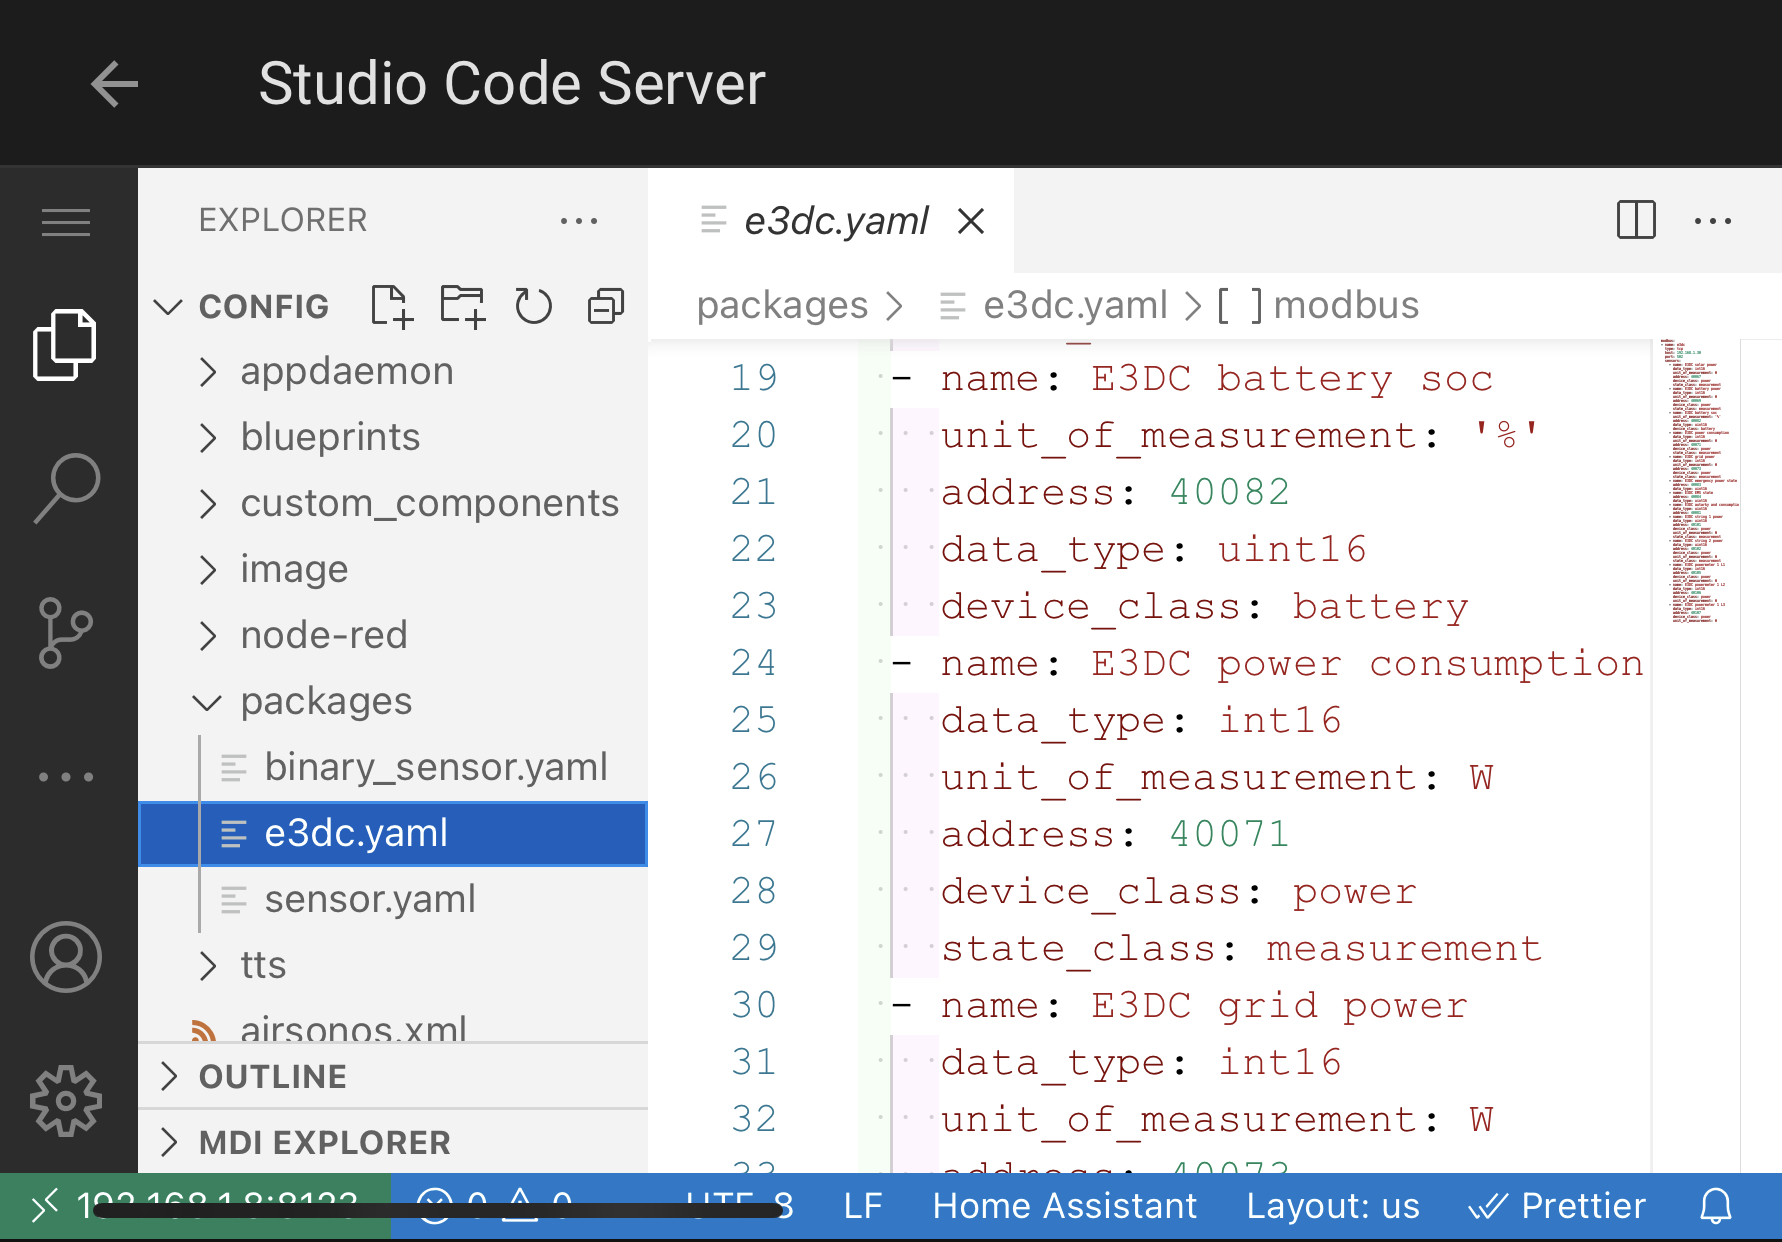
Task: Open Manage settings gear icon
Action: [66, 1100]
